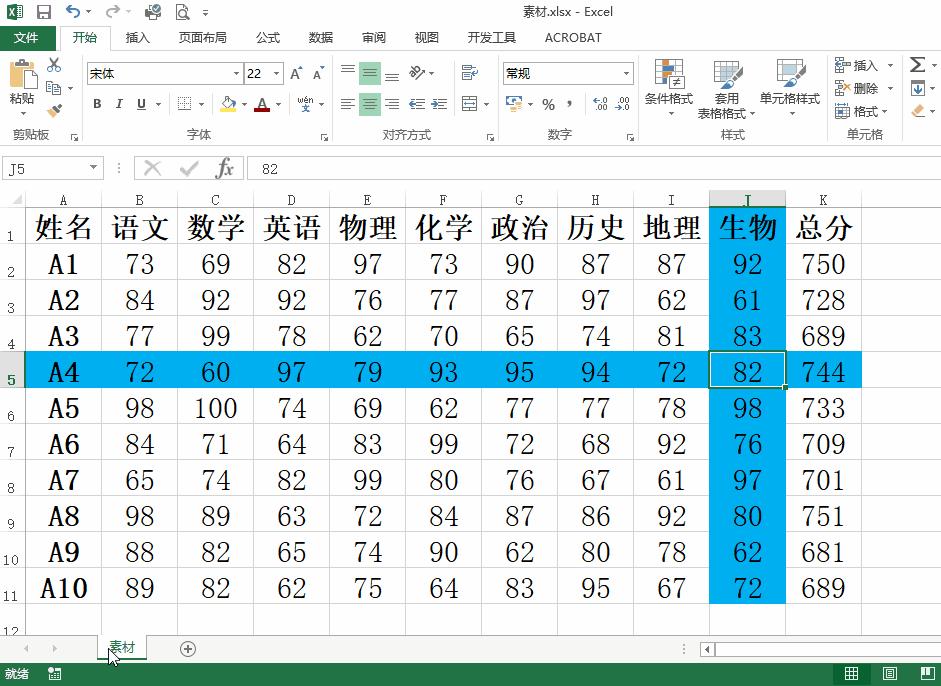
Task: Select the 素材 sheet tab
Action: tap(122, 648)
